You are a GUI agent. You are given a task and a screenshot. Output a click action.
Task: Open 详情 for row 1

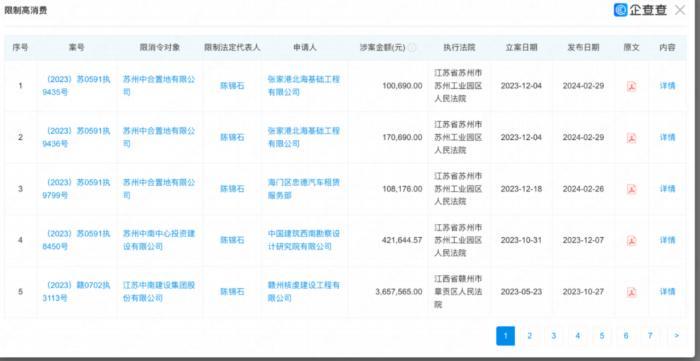pos(667,86)
